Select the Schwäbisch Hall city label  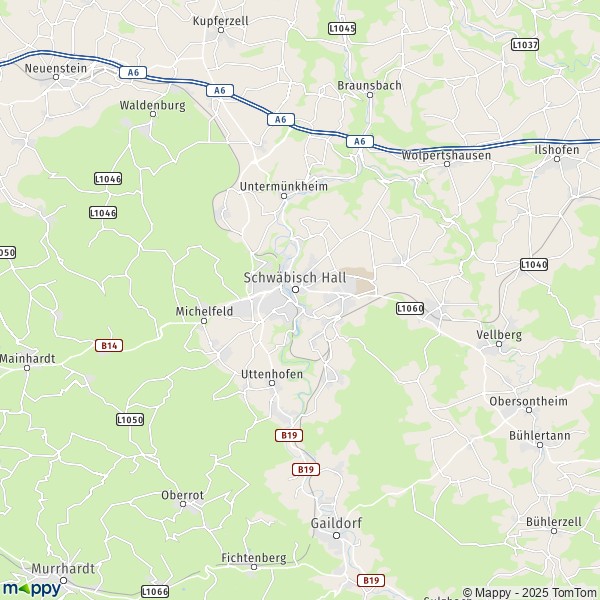click(x=295, y=278)
